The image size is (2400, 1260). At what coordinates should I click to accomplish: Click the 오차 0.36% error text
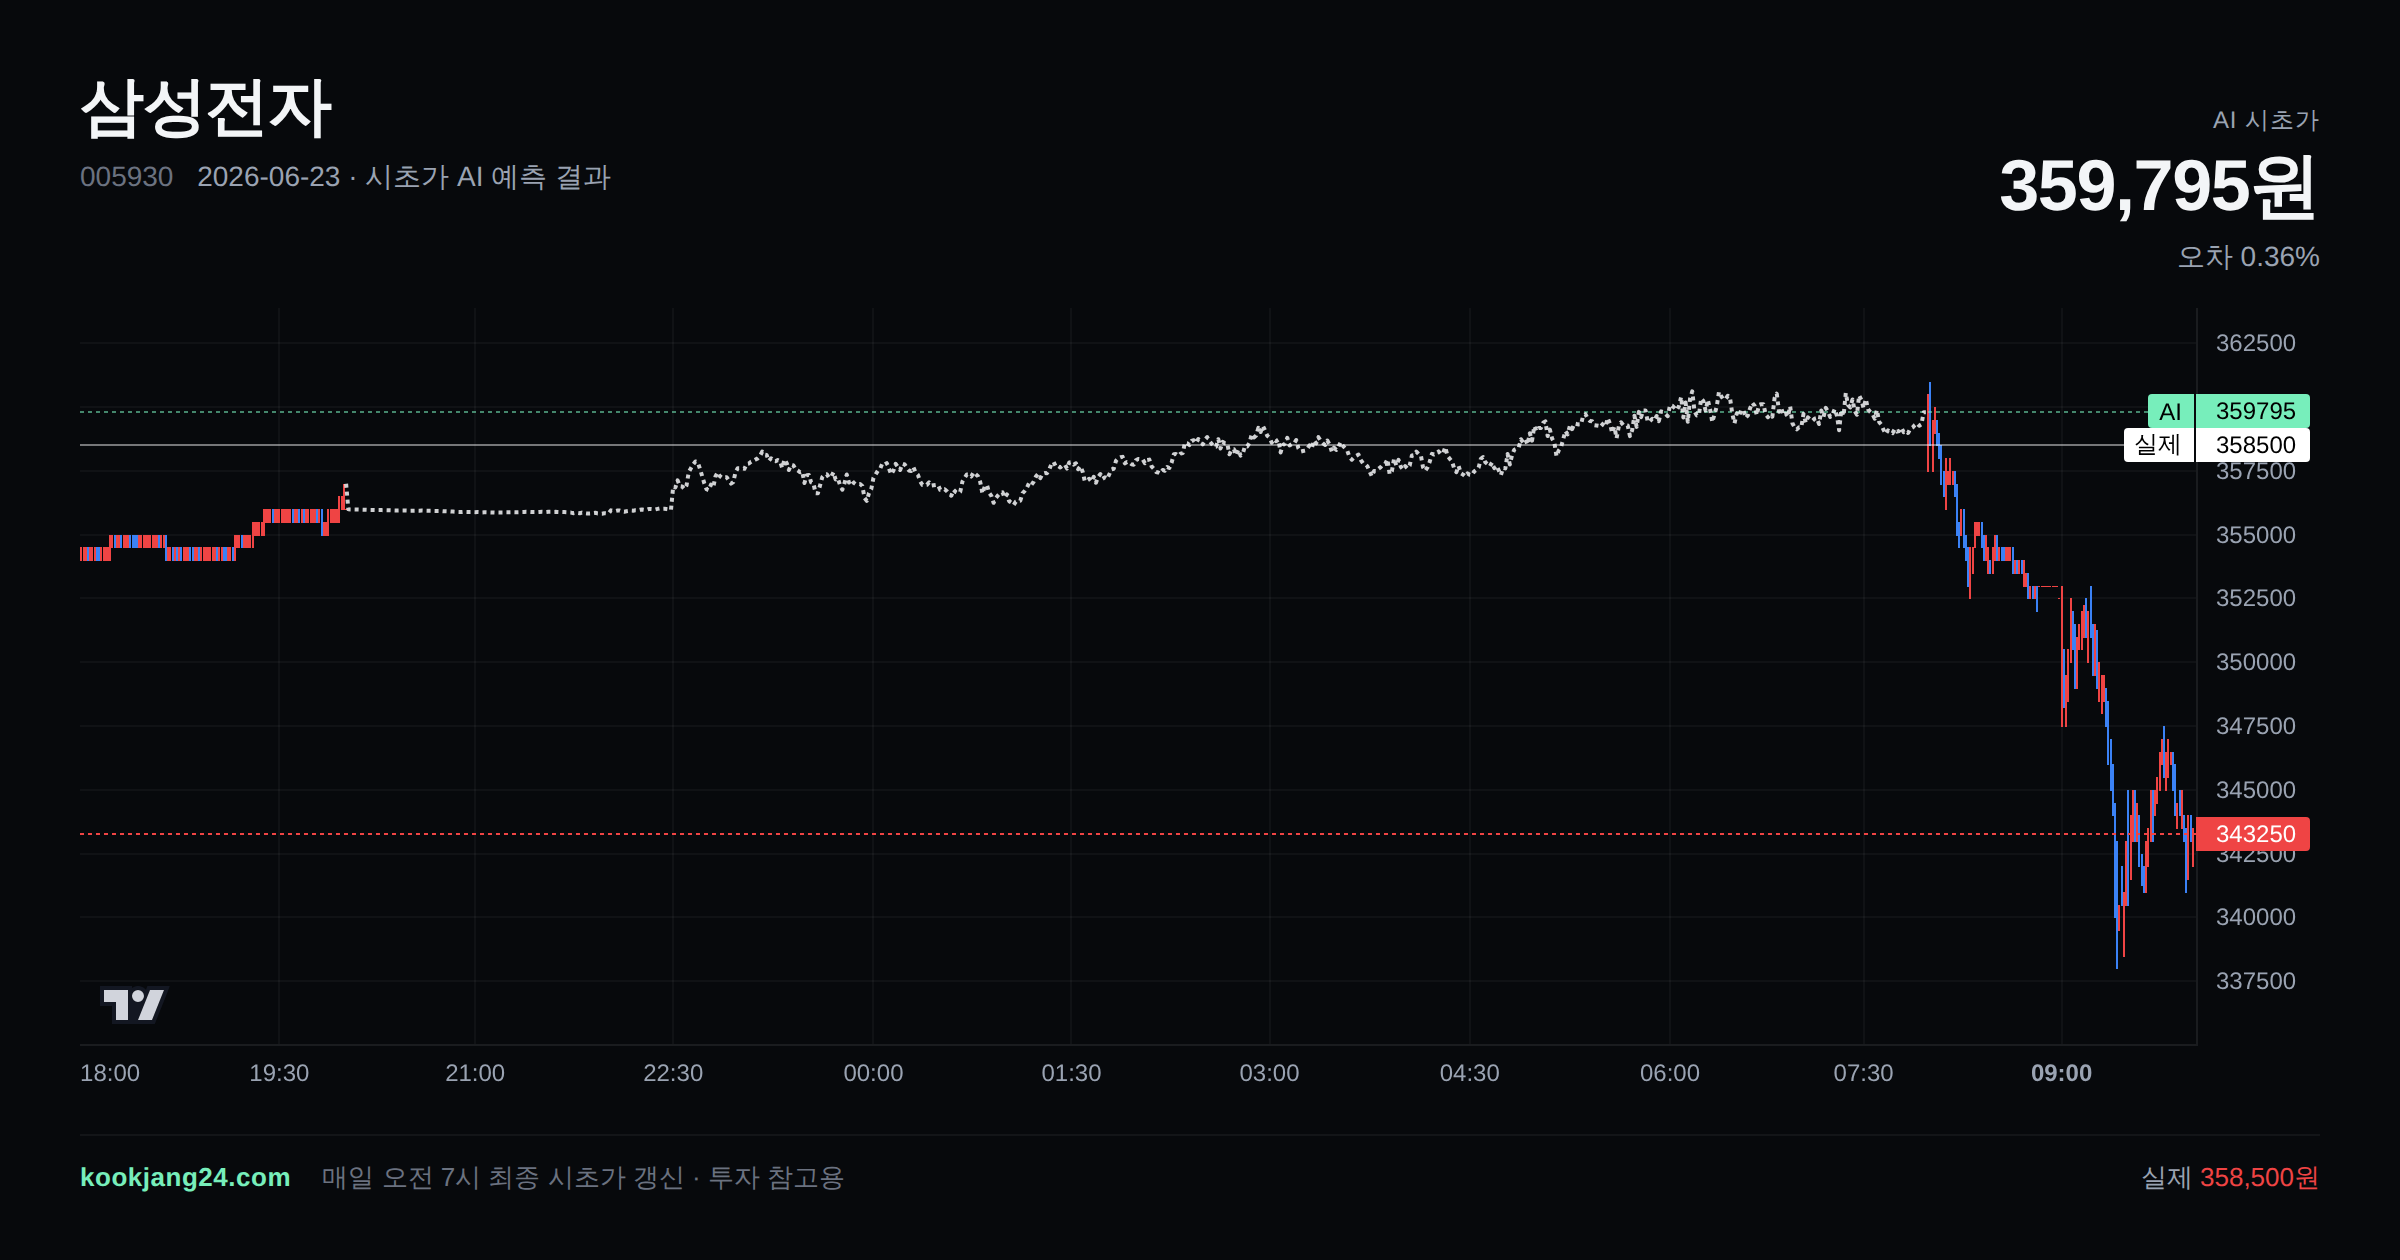click(2248, 257)
